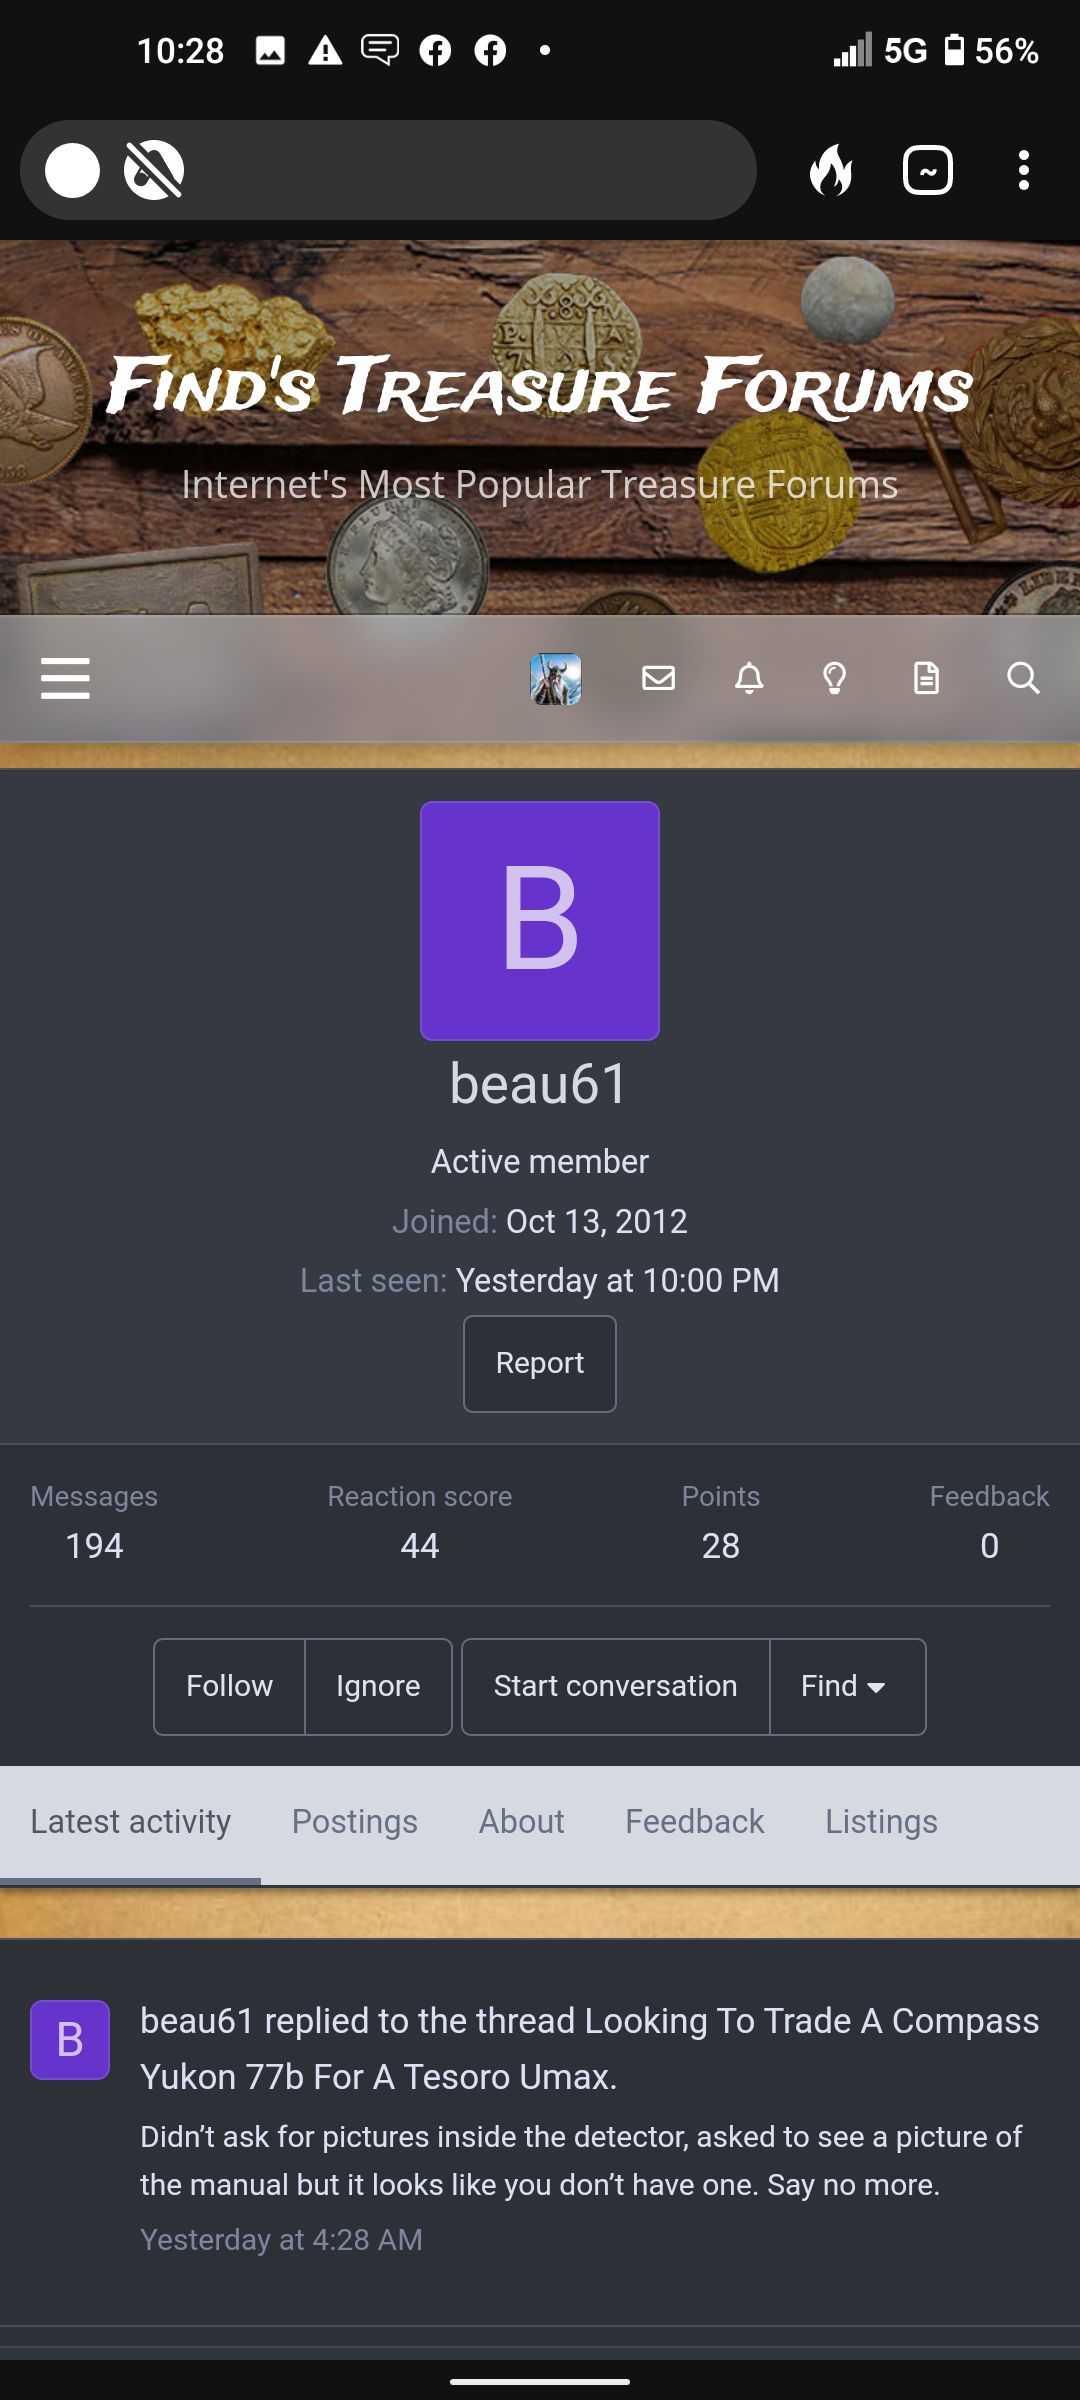
Task: Tap the Android gesture navigation handle
Action: [540, 2381]
